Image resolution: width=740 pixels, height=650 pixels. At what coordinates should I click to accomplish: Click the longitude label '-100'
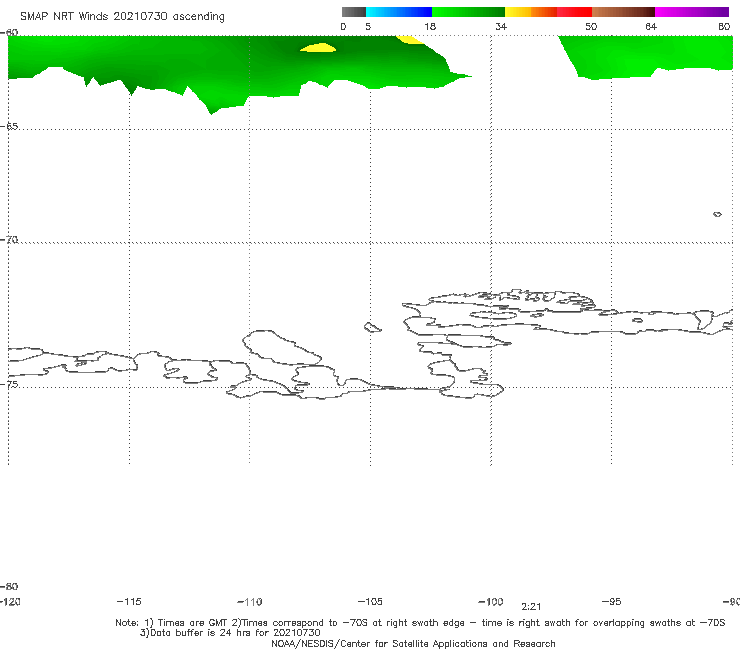tap(491, 601)
